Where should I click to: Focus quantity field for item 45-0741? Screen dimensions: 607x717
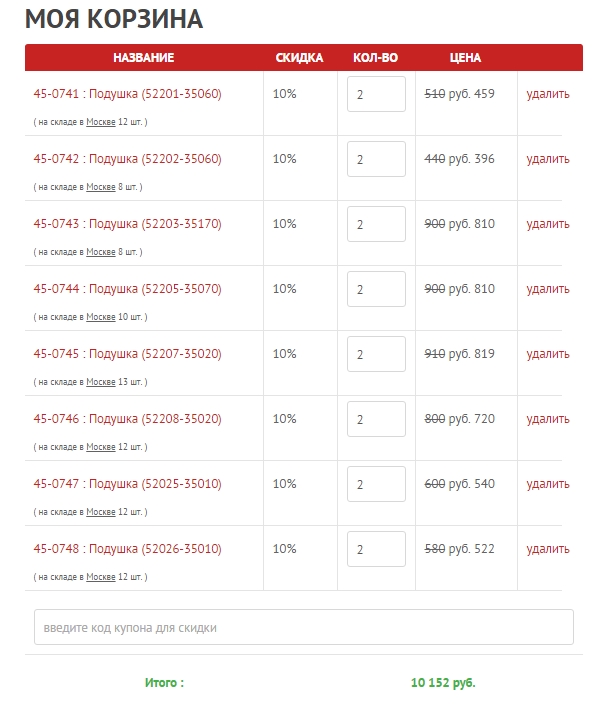pyautogui.click(x=376, y=94)
